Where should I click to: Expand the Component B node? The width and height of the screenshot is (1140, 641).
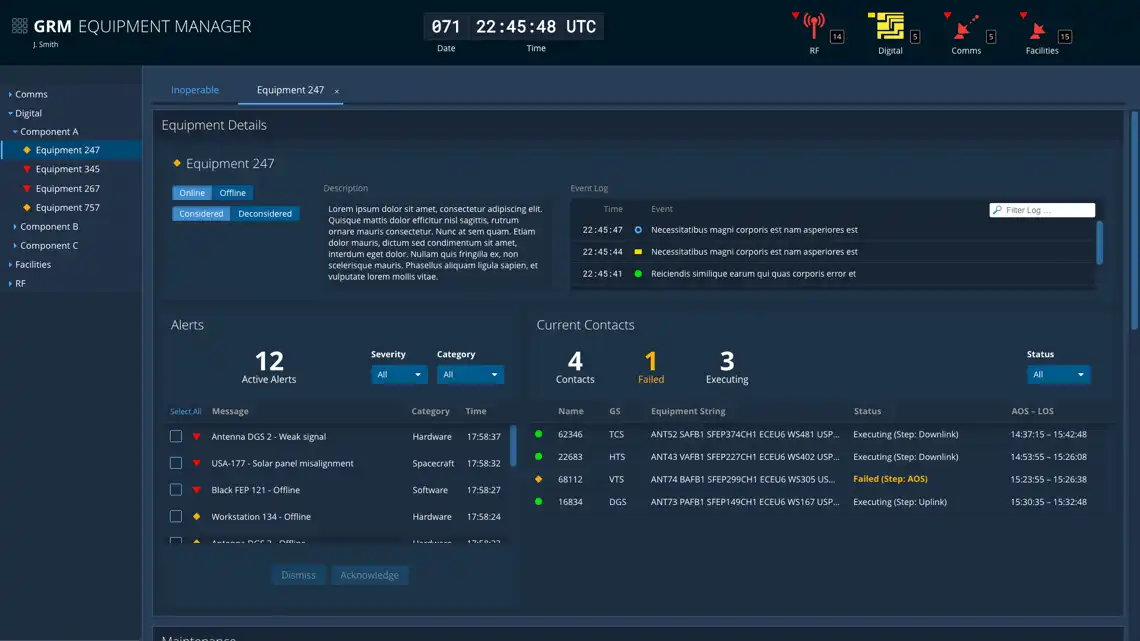[x=15, y=227]
